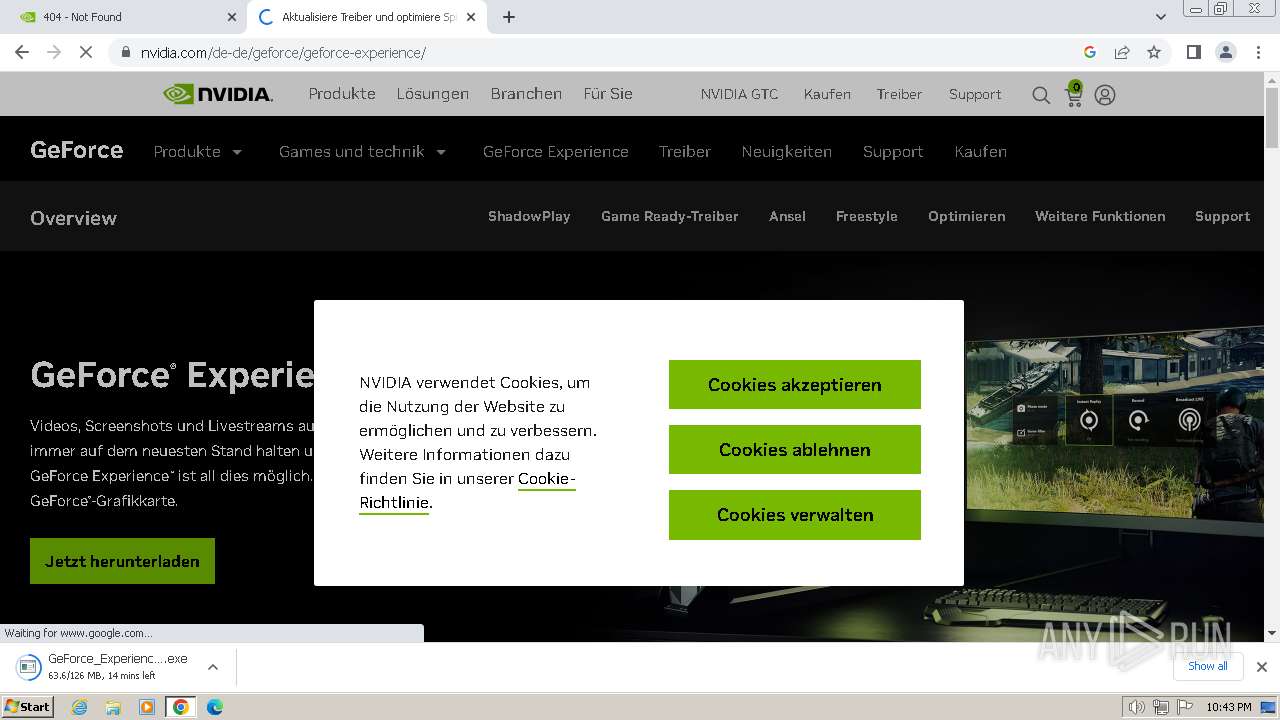Image resolution: width=1280 pixels, height=720 pixels.
Task: Open the Für Sie menu
Action: coord(608,94)
